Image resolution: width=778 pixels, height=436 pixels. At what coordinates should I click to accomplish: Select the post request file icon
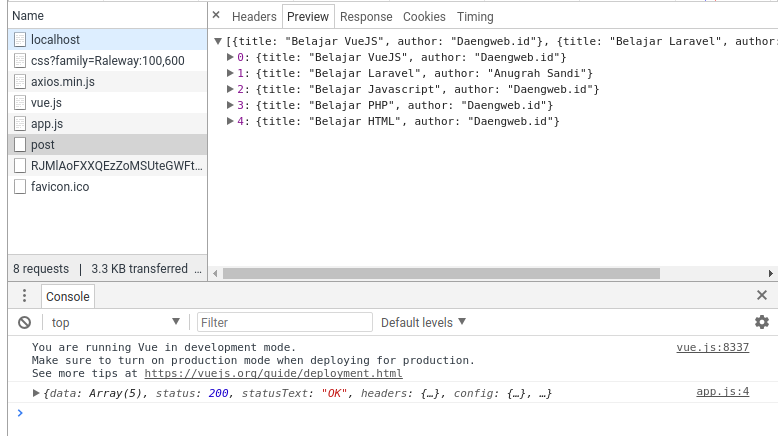click(20, 145)
